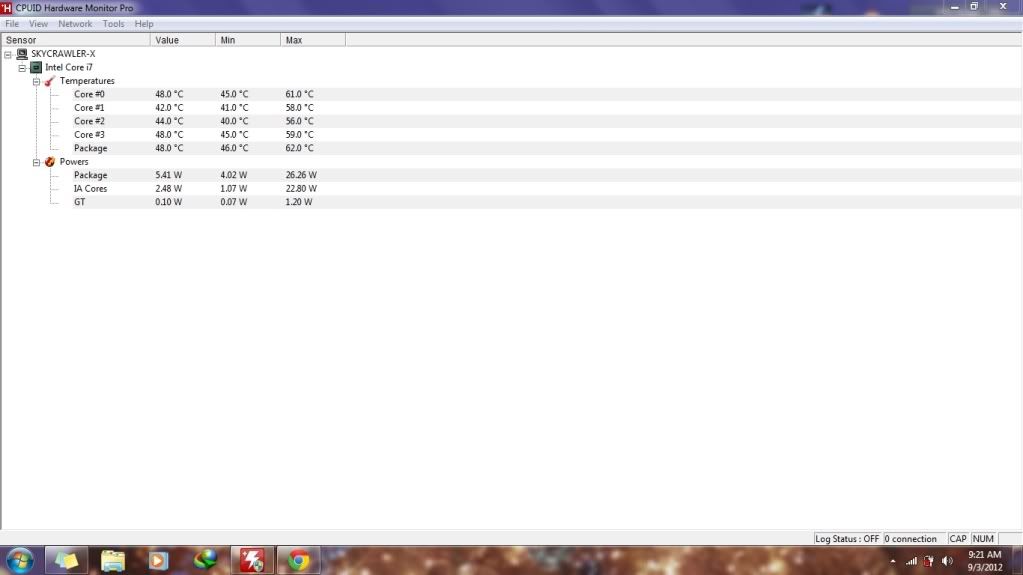The width and height of the screenshot is (1023, 575).
Task: Open Google Chrome from the taskbar
Action: [x=297, y=560]
